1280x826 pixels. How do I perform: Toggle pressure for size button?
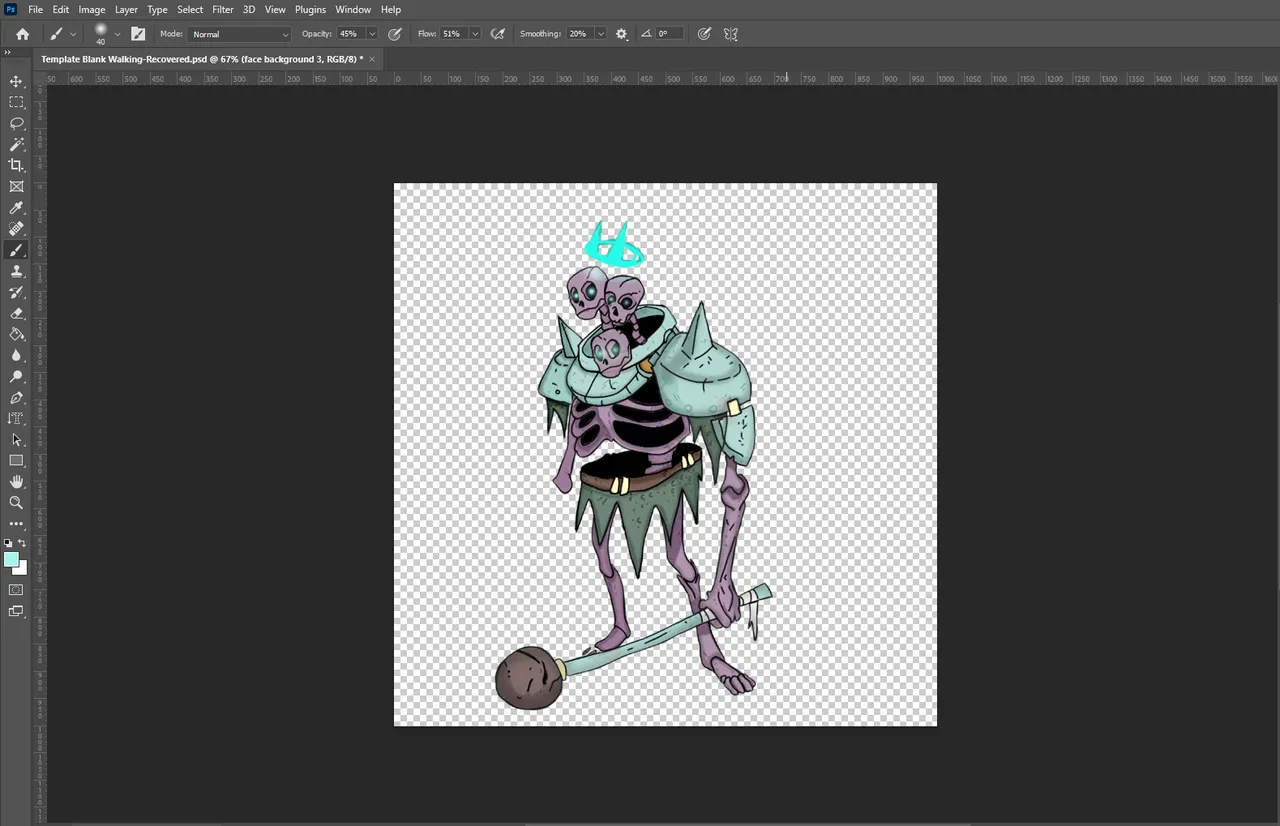(x=704, y=34)
